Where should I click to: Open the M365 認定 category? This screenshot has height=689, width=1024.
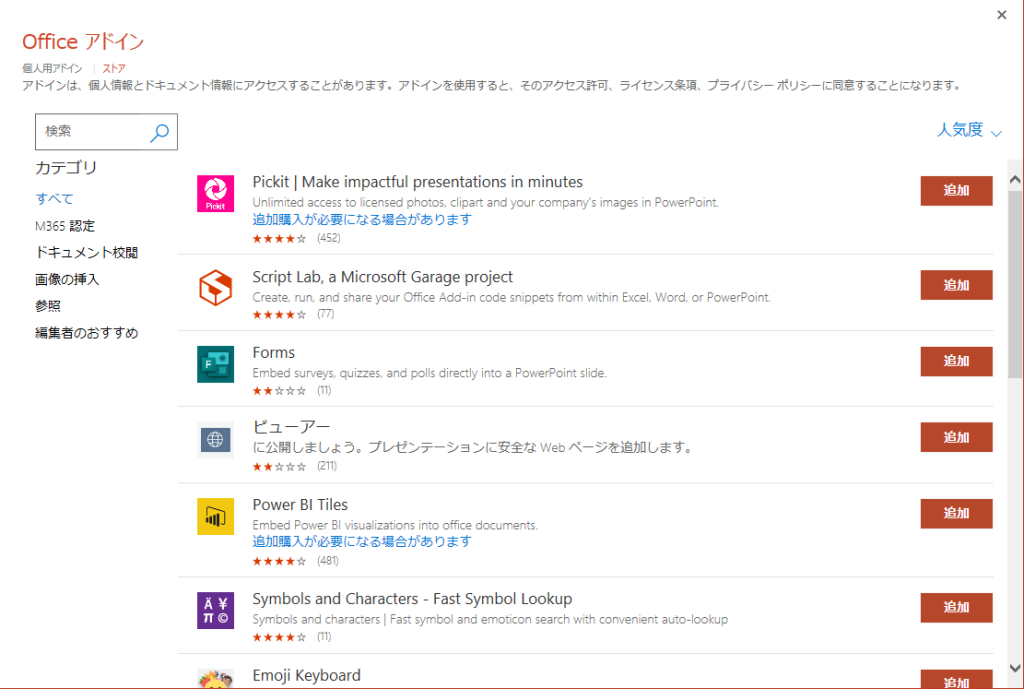(x=68, y=225)
